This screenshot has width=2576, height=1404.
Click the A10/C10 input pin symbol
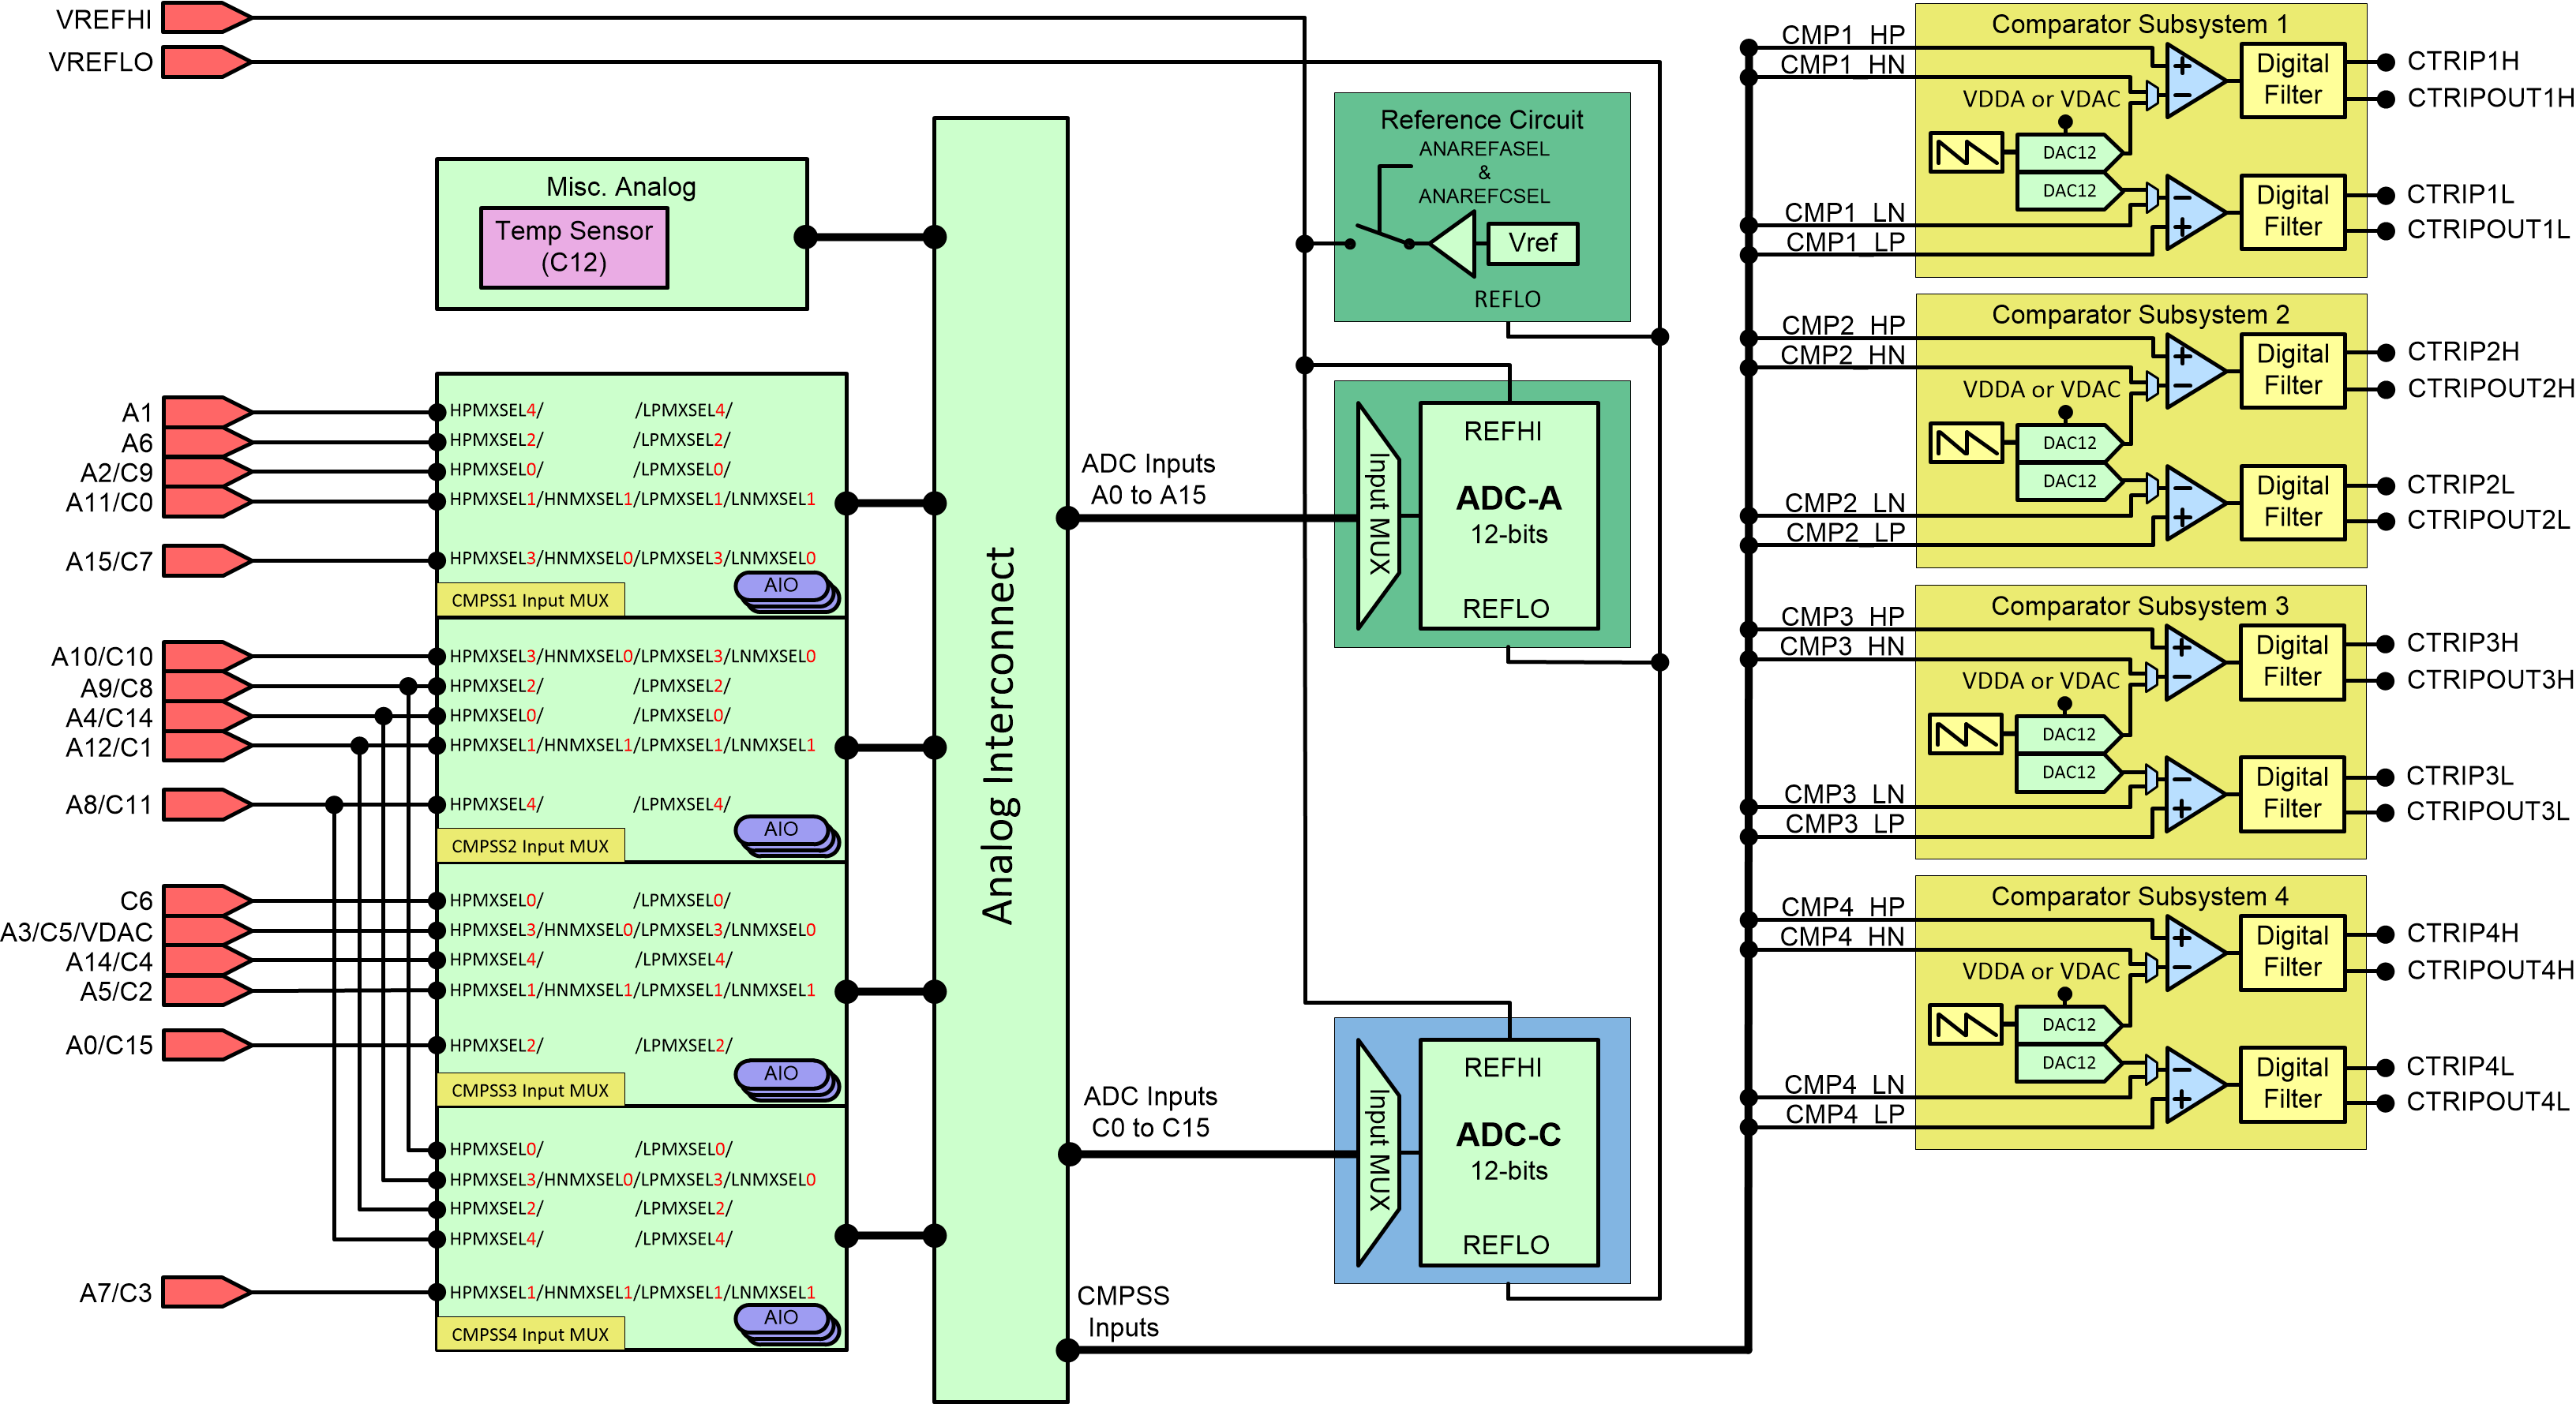pyautogui.click(x=206, y=656)
